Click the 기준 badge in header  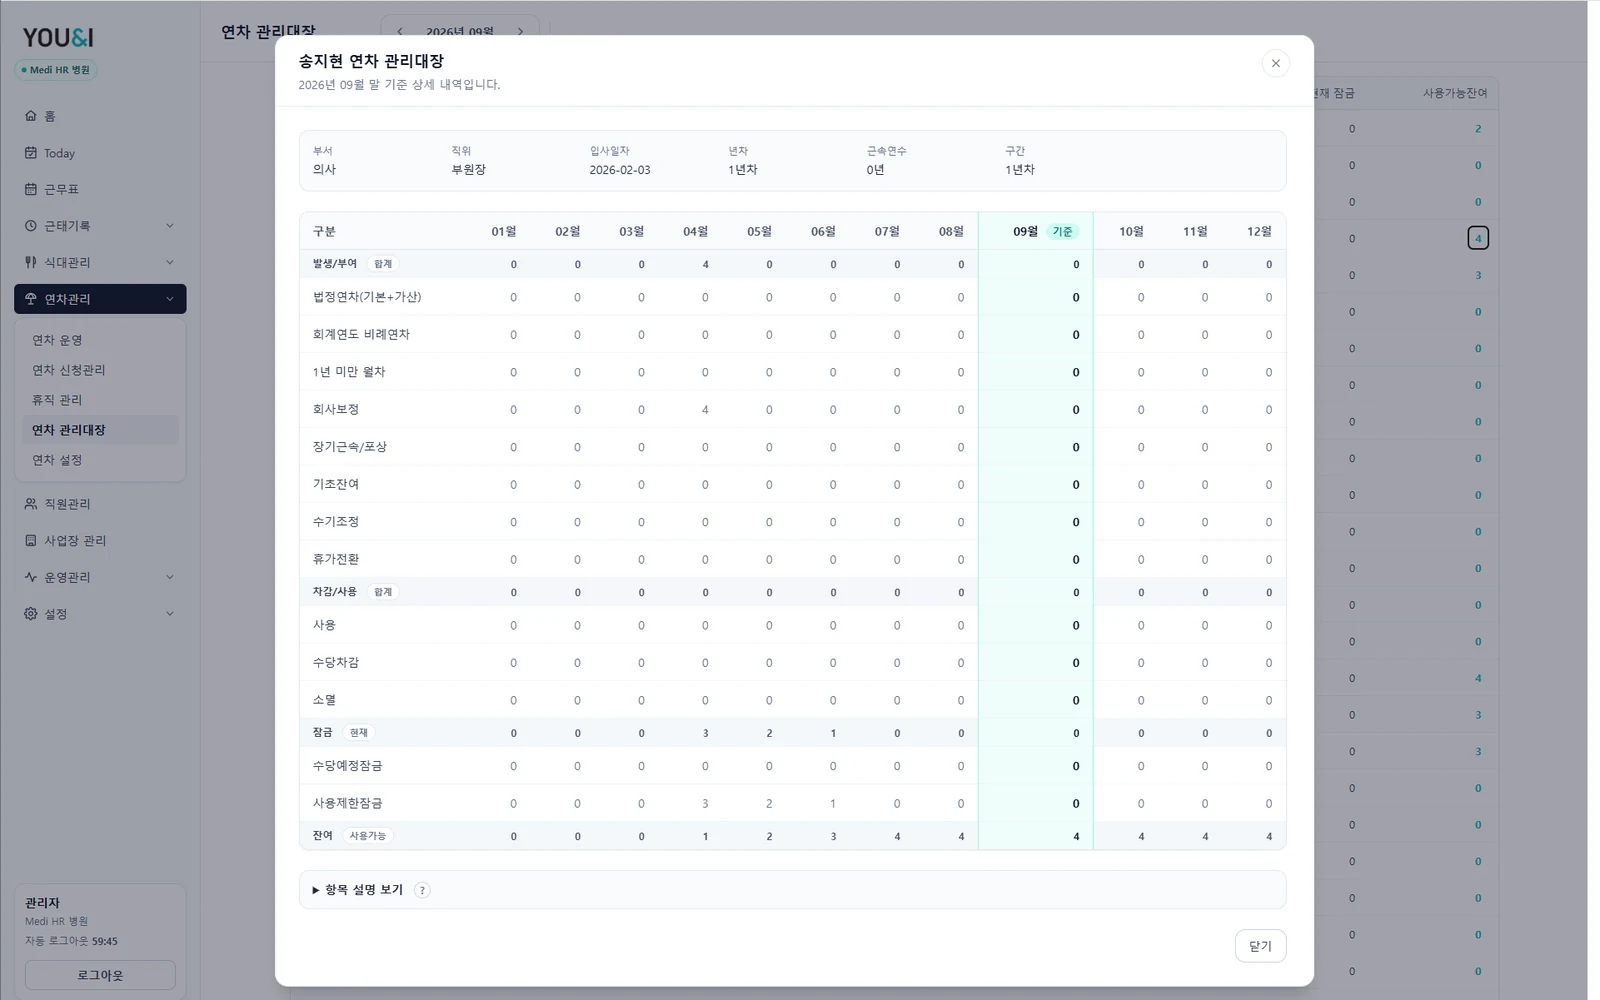pos(1062,232)
